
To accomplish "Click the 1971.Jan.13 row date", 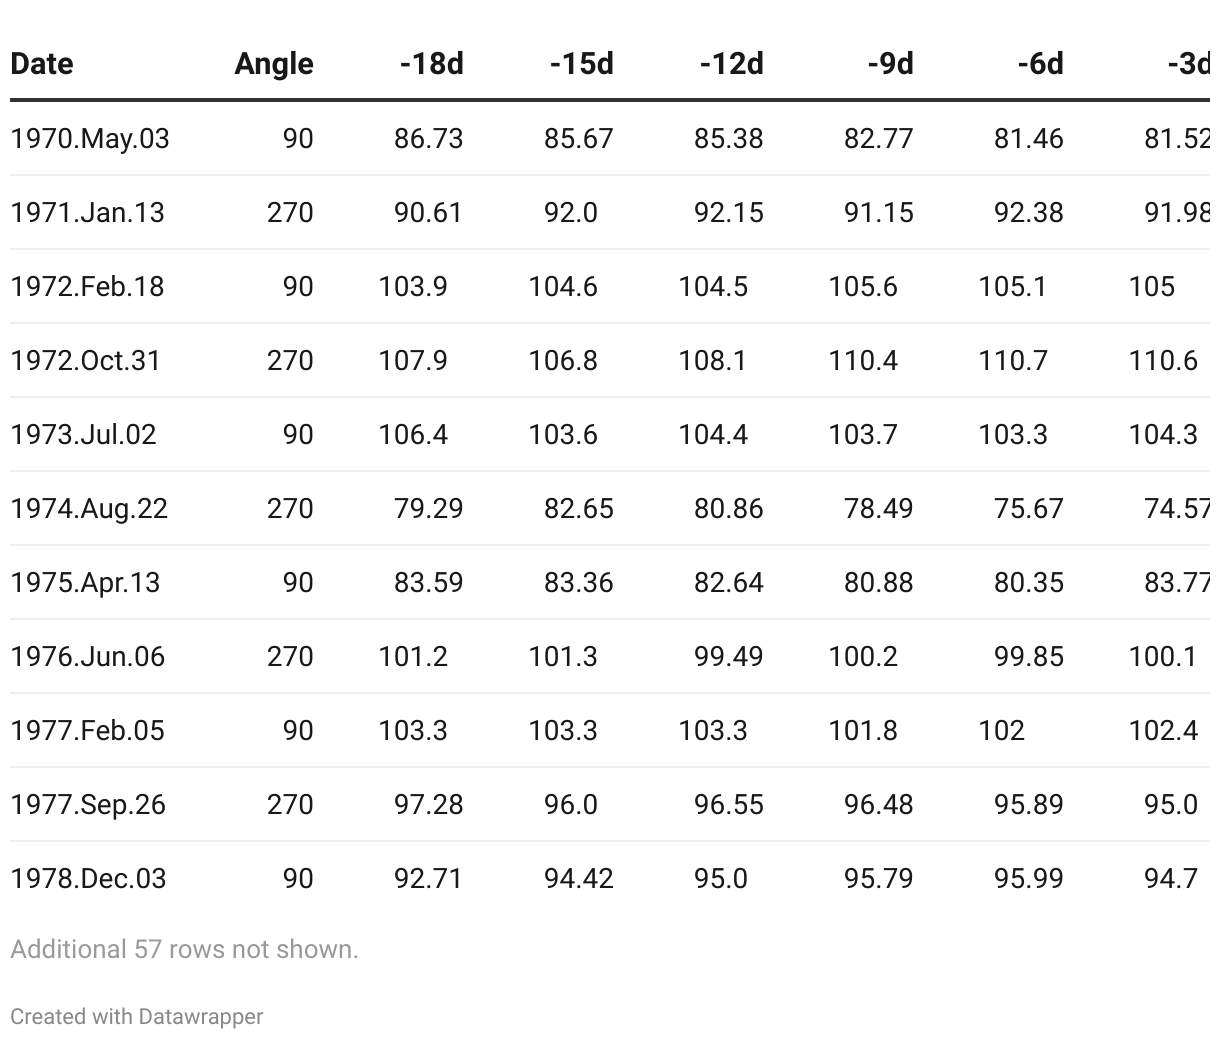I will [87, 212].
